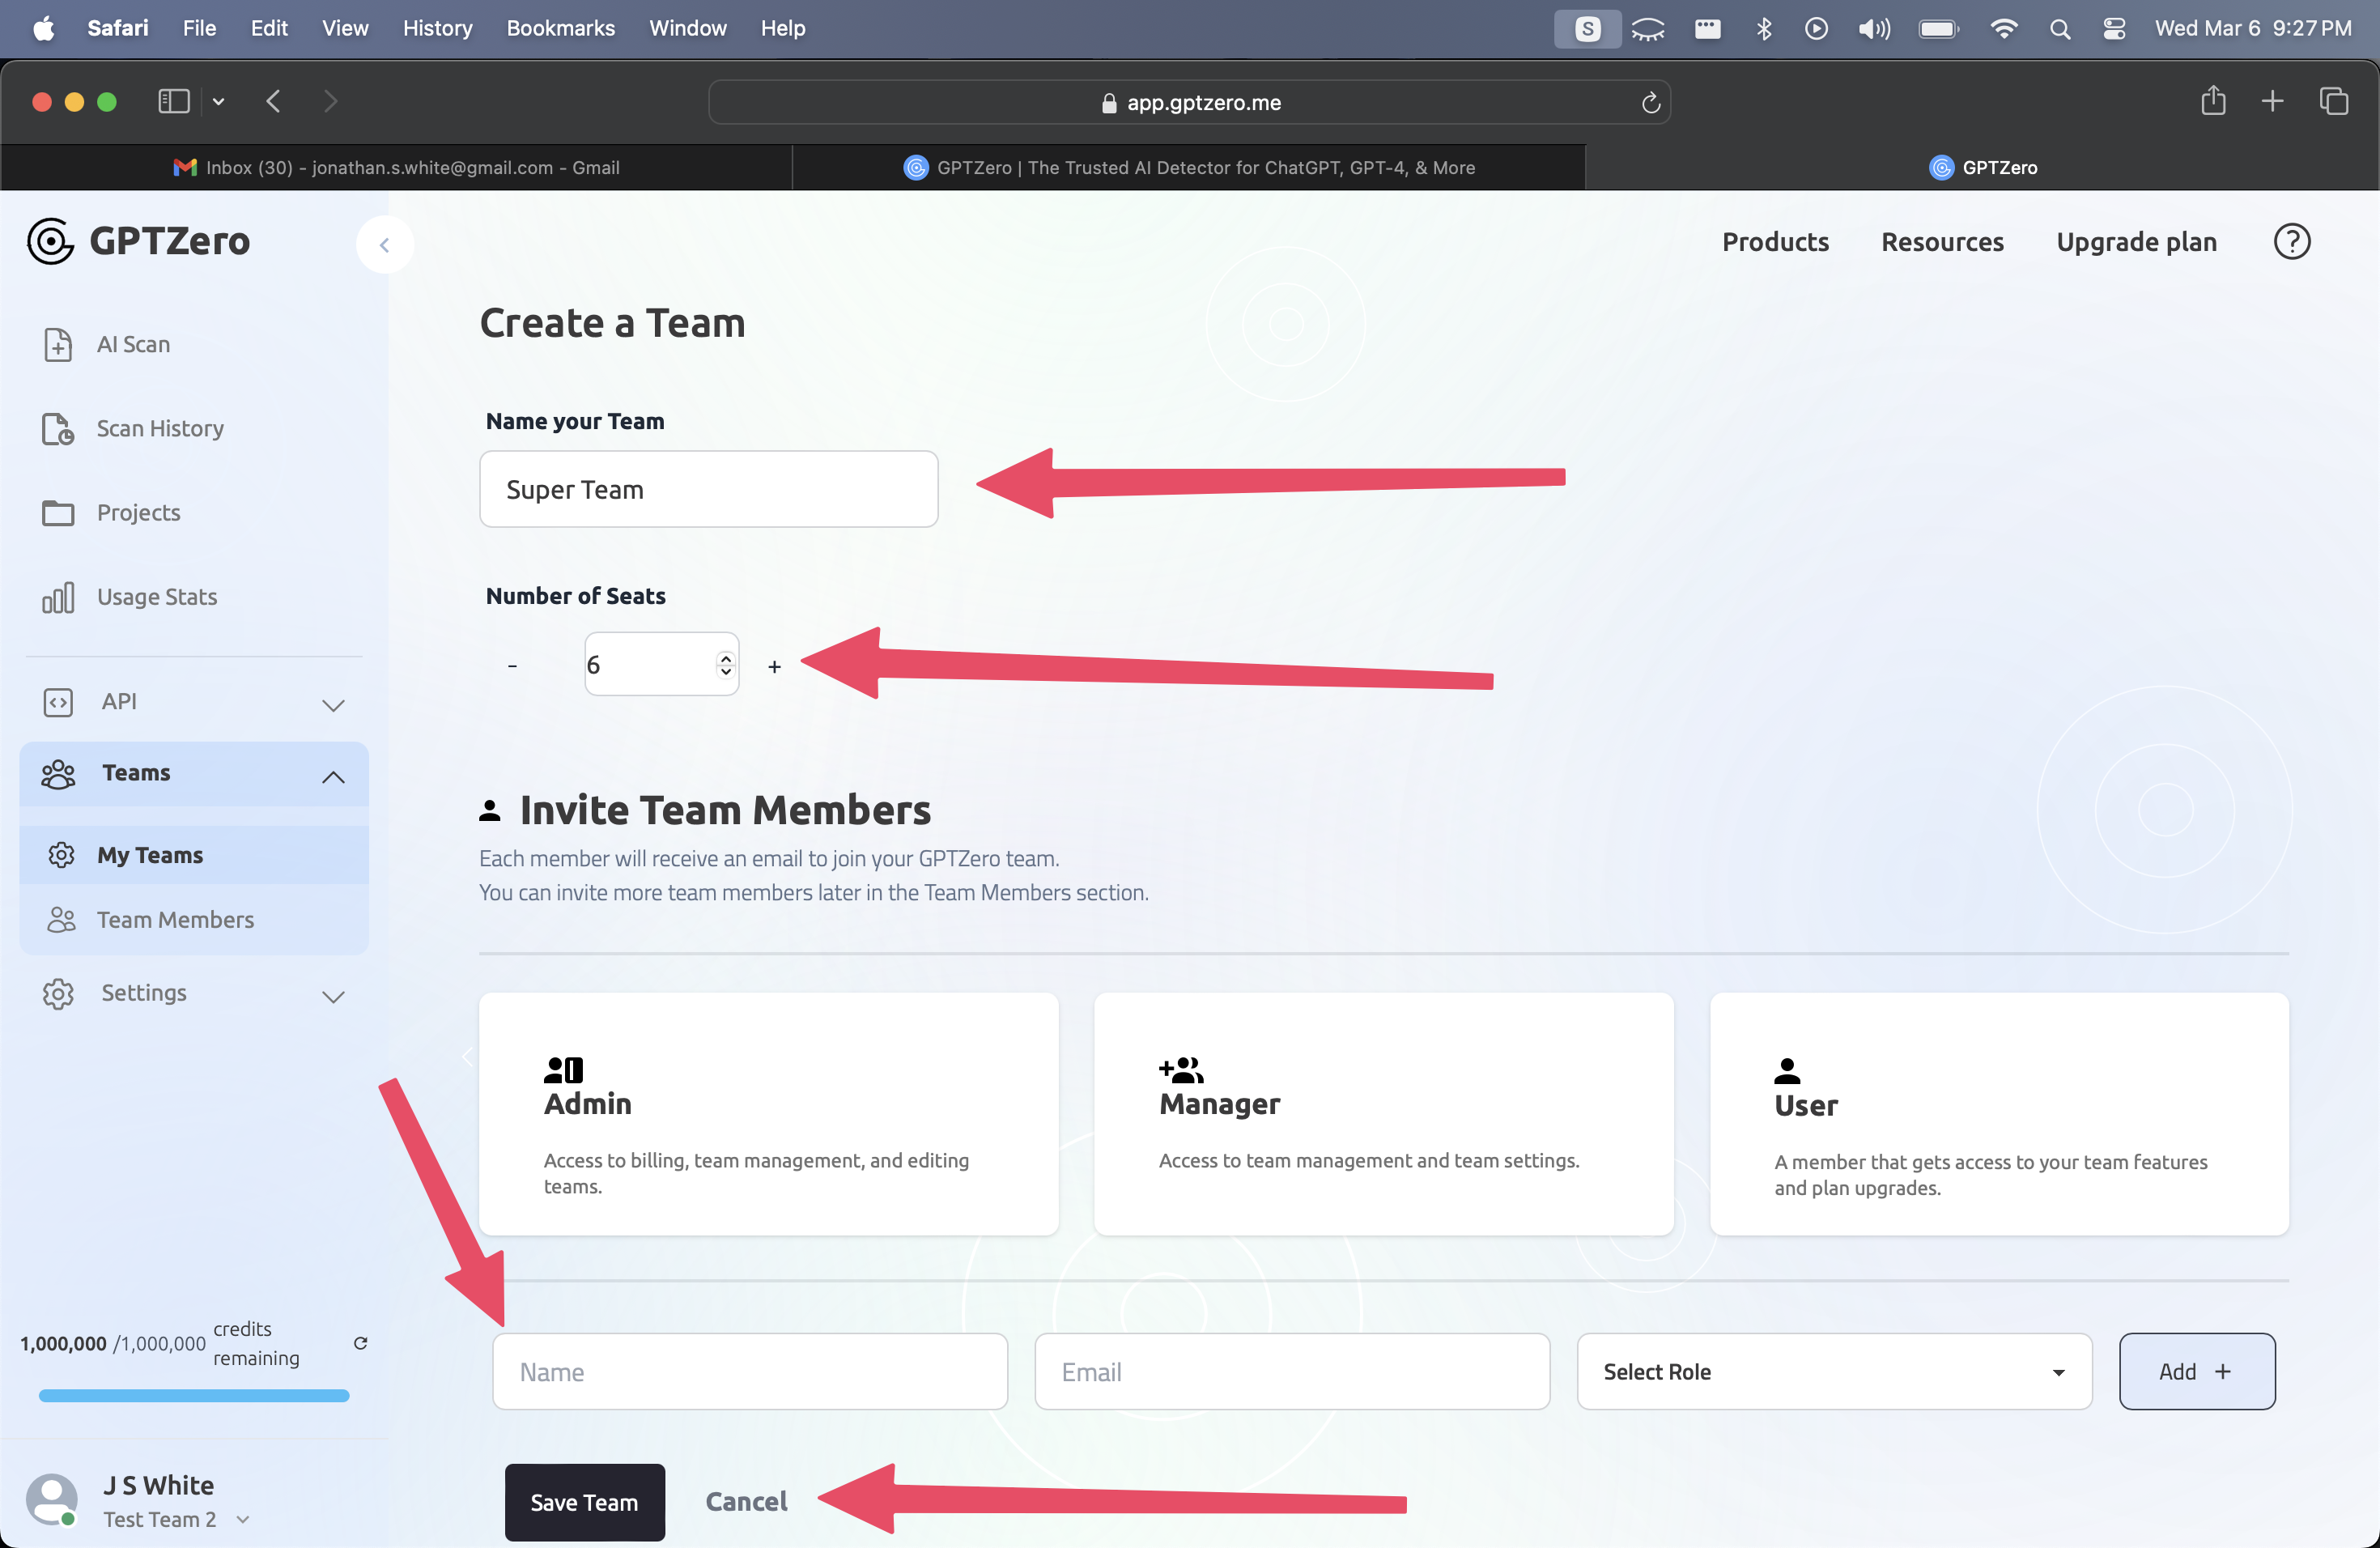Open Spotlight search in menu bar

click(2059, 28)
